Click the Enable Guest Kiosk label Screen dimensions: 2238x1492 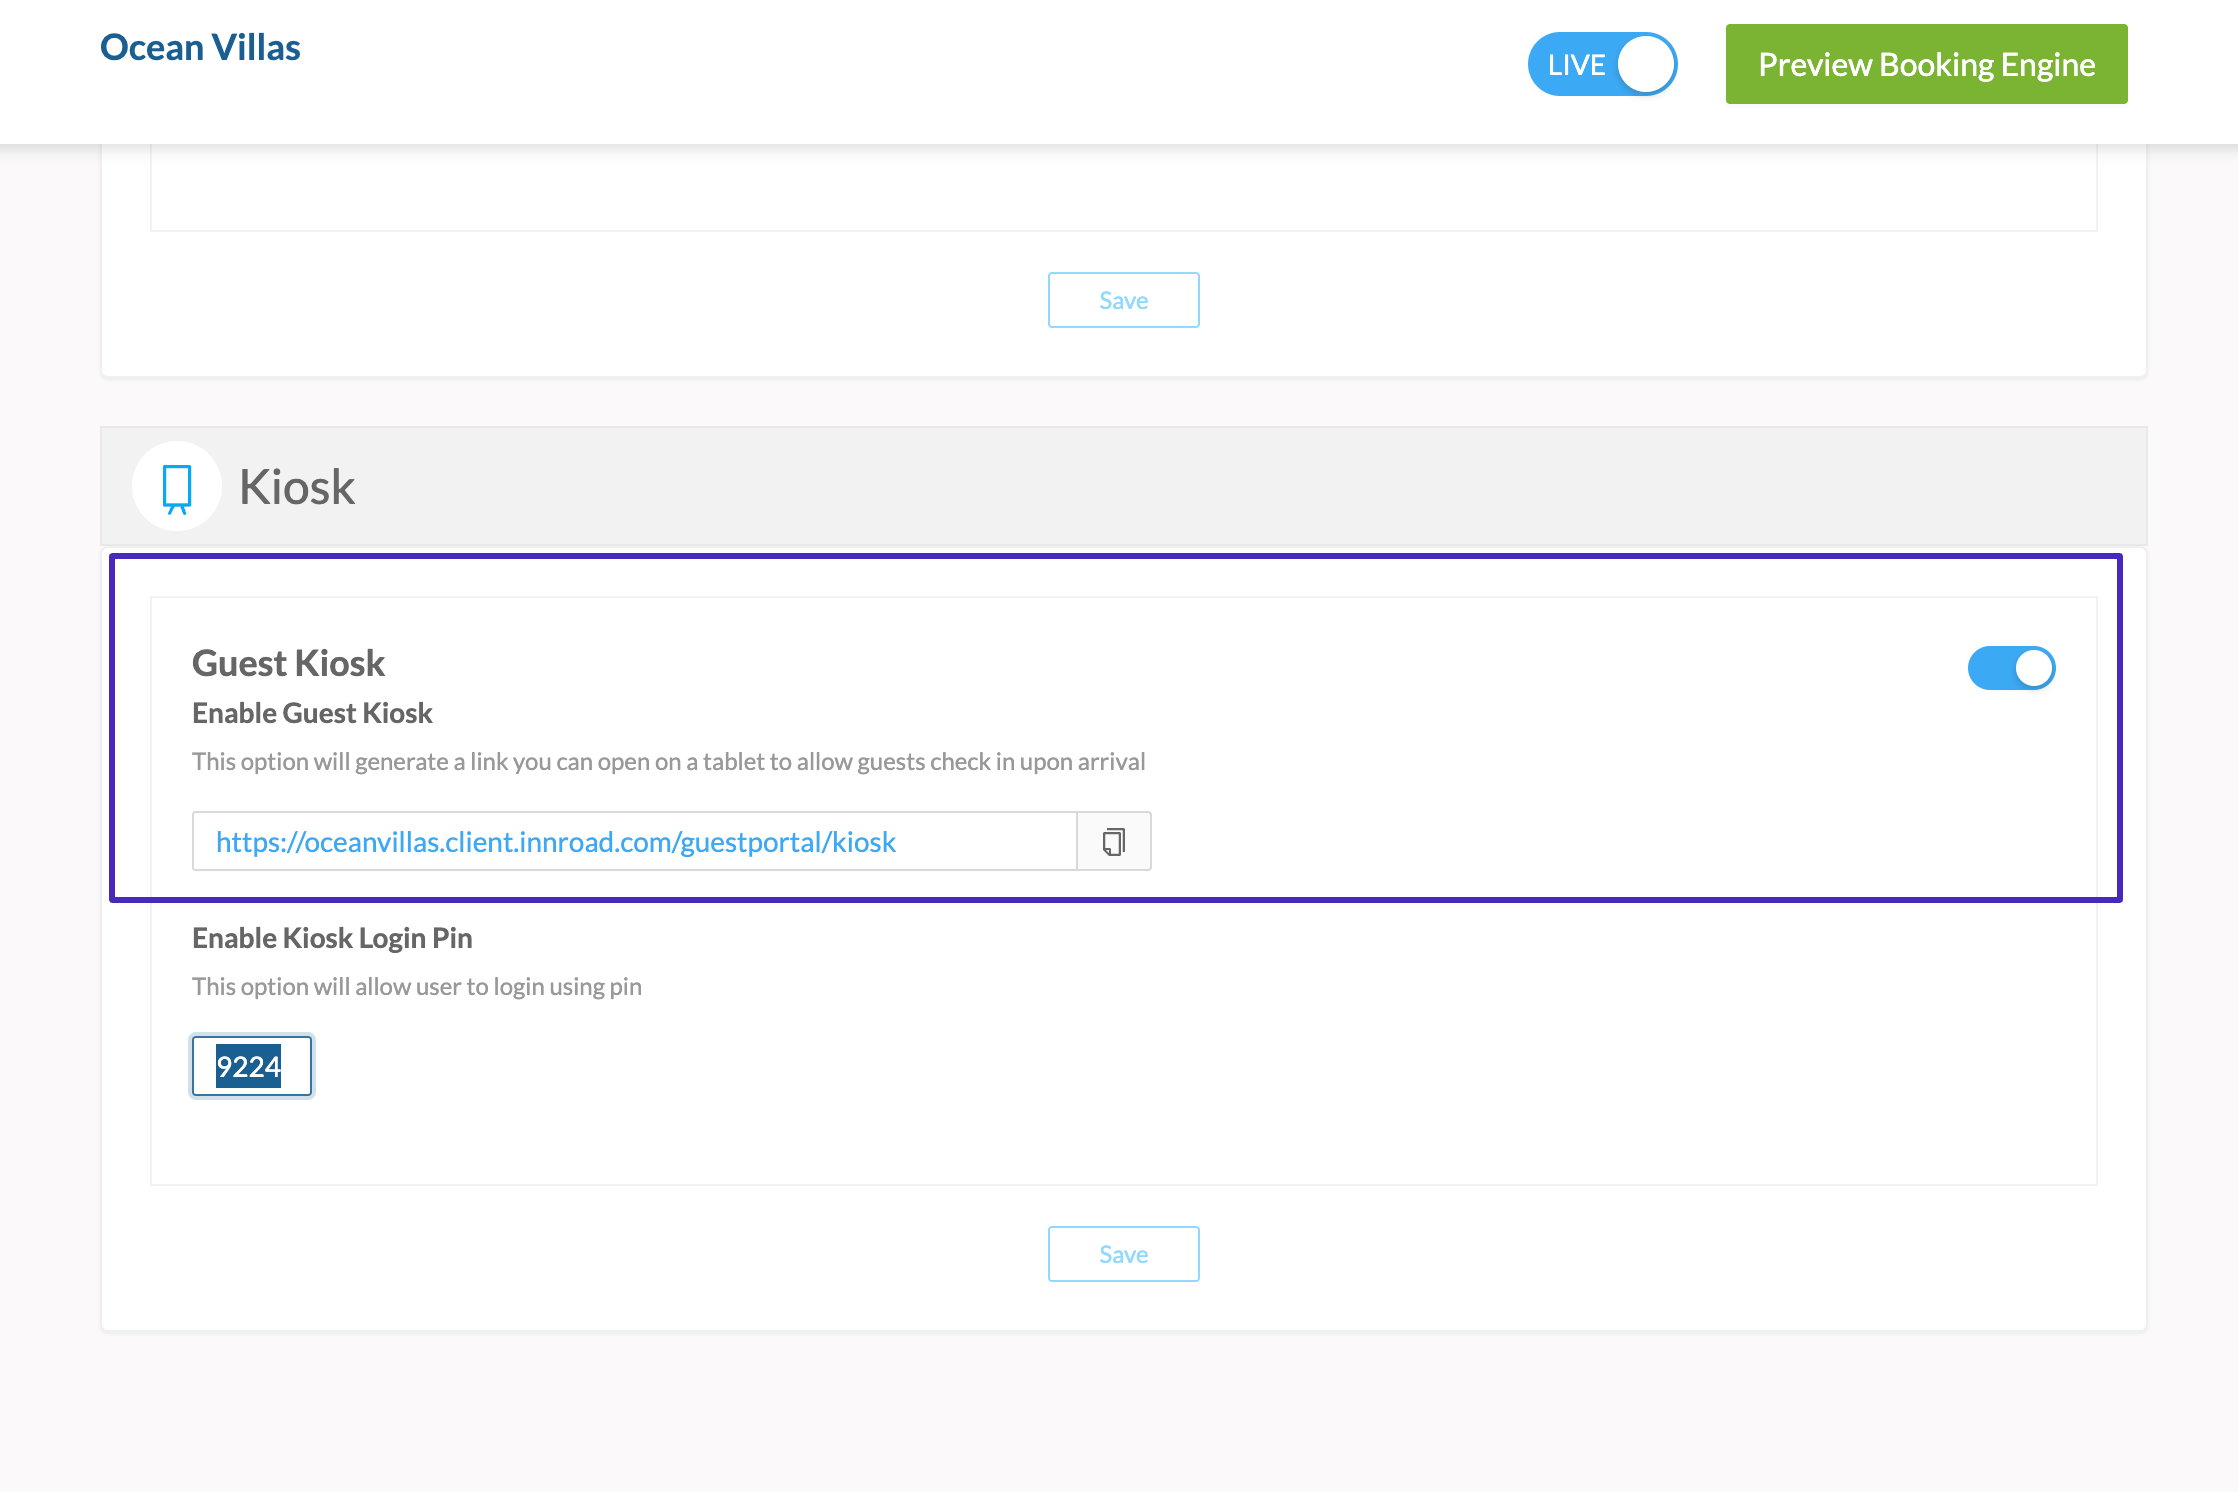point(312,713)
